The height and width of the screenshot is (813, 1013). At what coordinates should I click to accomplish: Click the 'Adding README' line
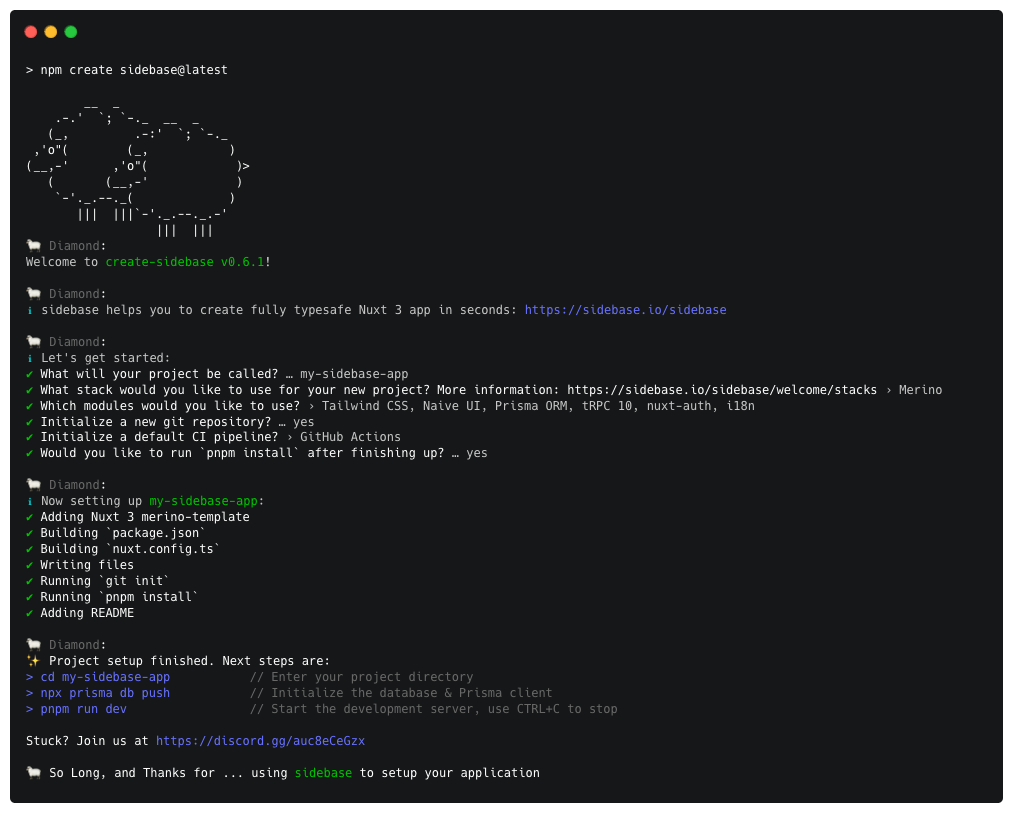87,613
